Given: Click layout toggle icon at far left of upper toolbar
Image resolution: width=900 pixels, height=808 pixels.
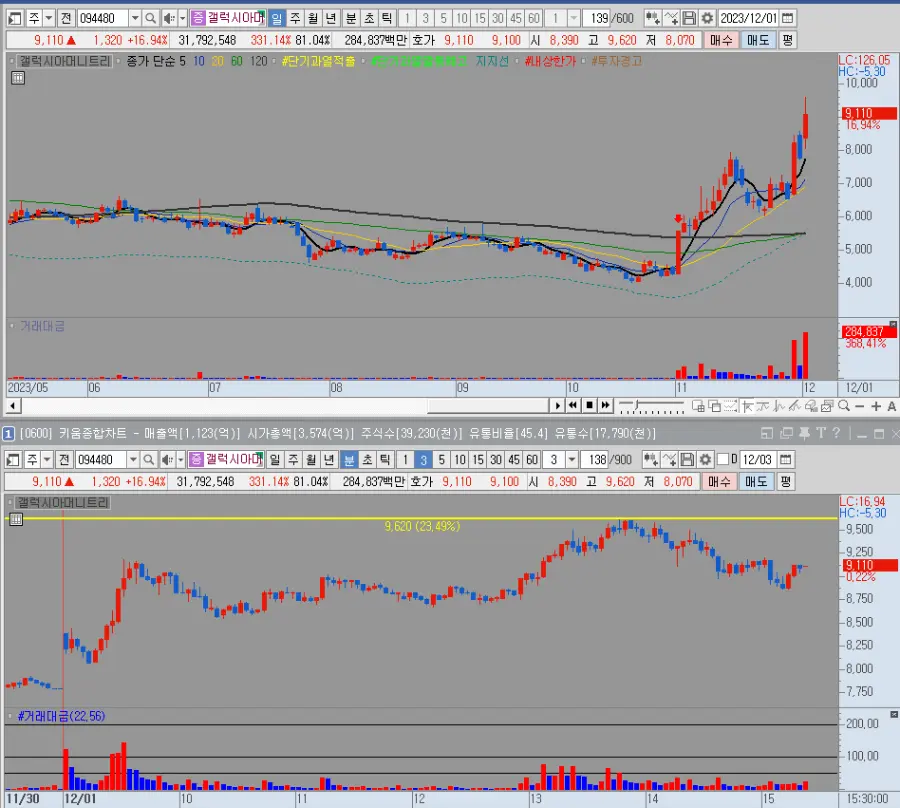Looking at the screenshot, I should (x=15, y=18).
